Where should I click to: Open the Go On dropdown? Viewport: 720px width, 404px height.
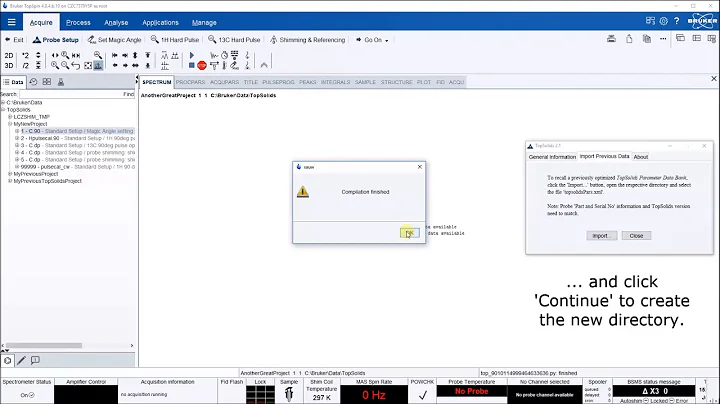pos(372,40)
